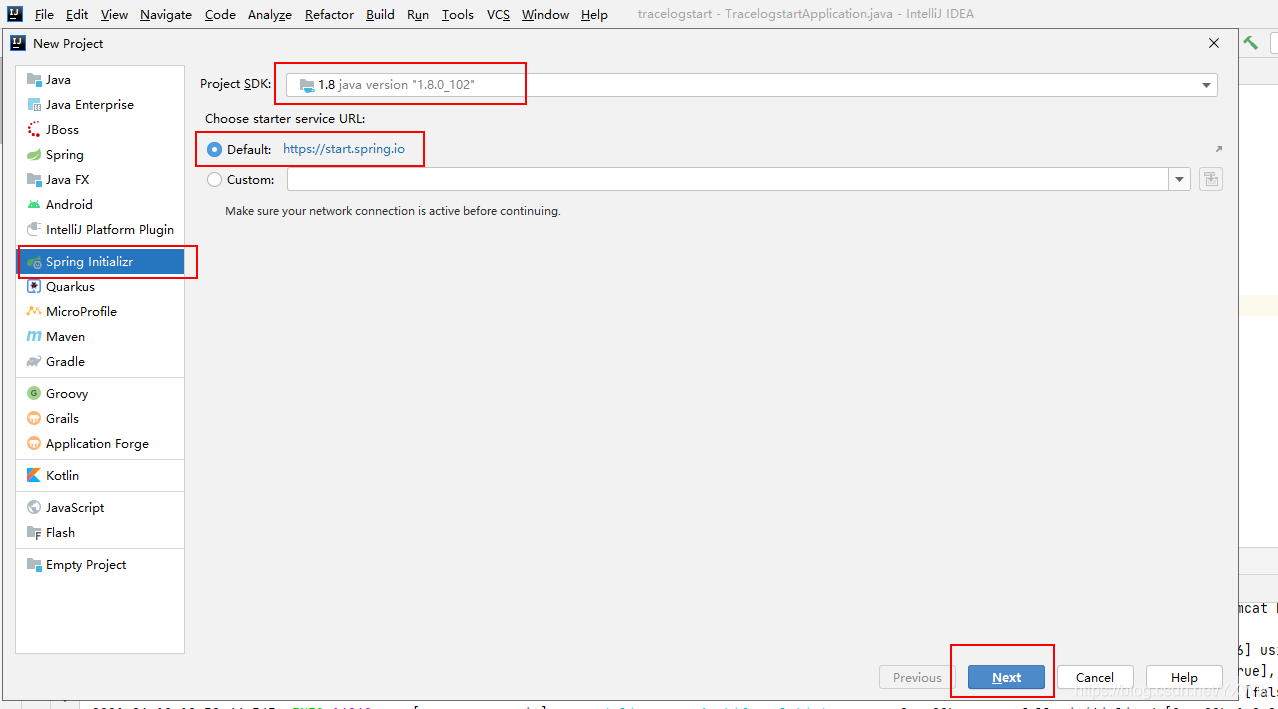Image resolution: width=1278 pixels, height=709 pixels.
Task: Open the Project SDK dropdown
Action: coord(752,85)
